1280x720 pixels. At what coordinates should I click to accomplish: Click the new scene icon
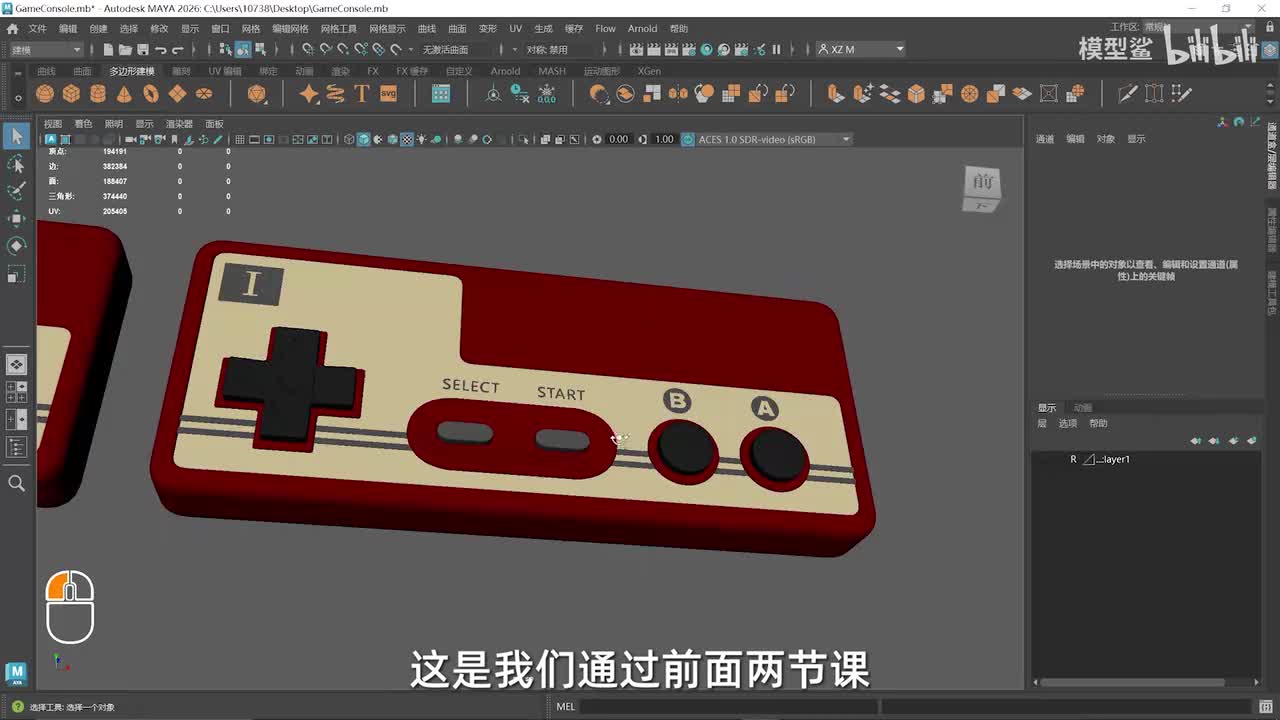pos(107,49)
